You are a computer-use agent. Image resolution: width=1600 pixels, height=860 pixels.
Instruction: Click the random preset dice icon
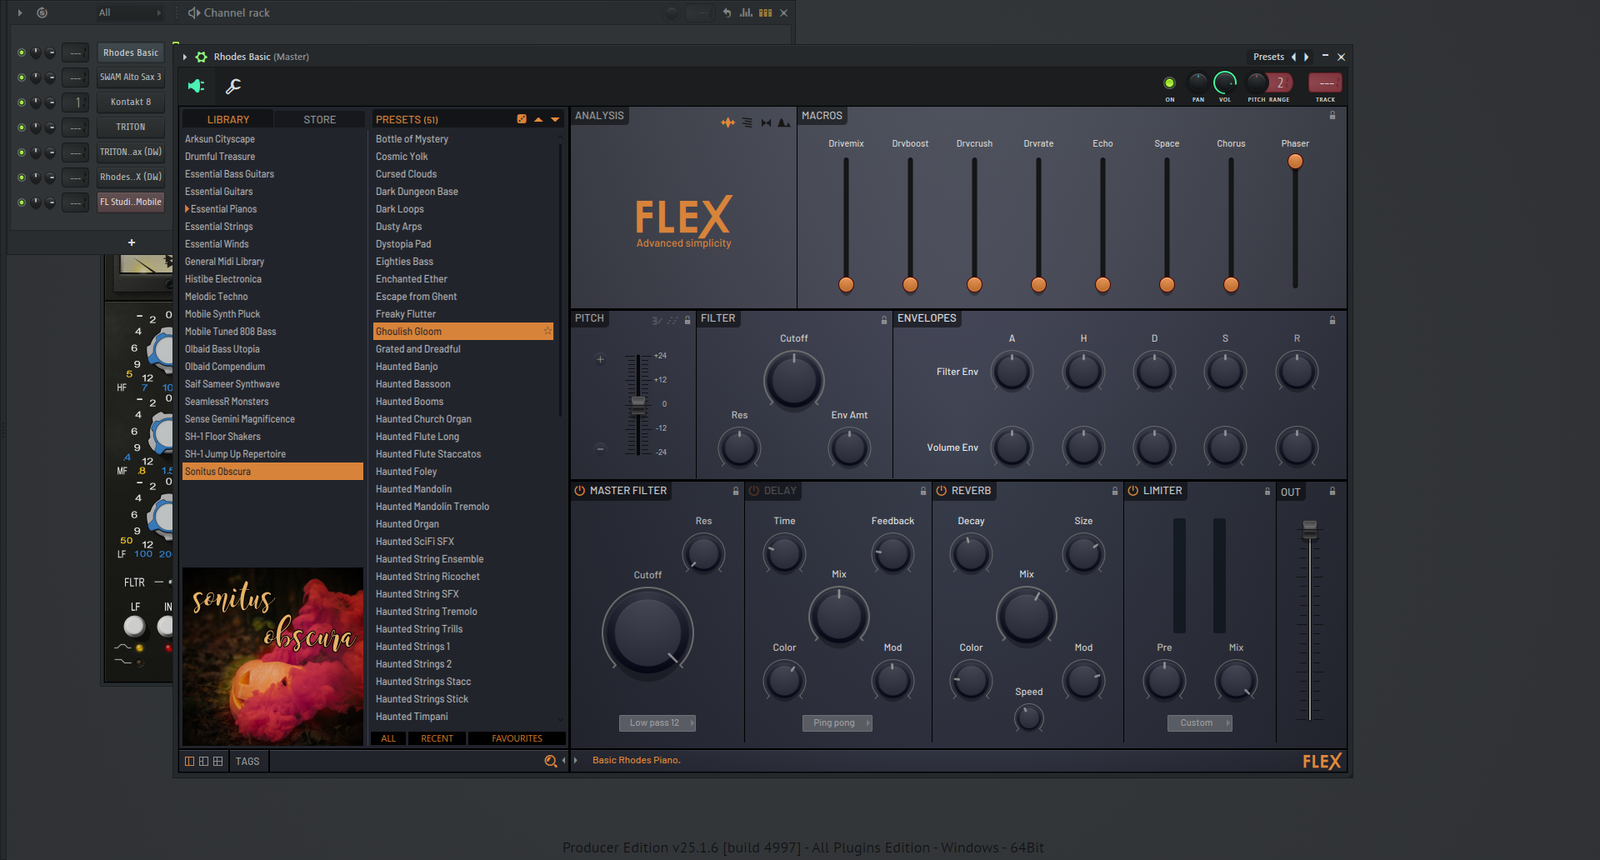click(x=521, y=119)
